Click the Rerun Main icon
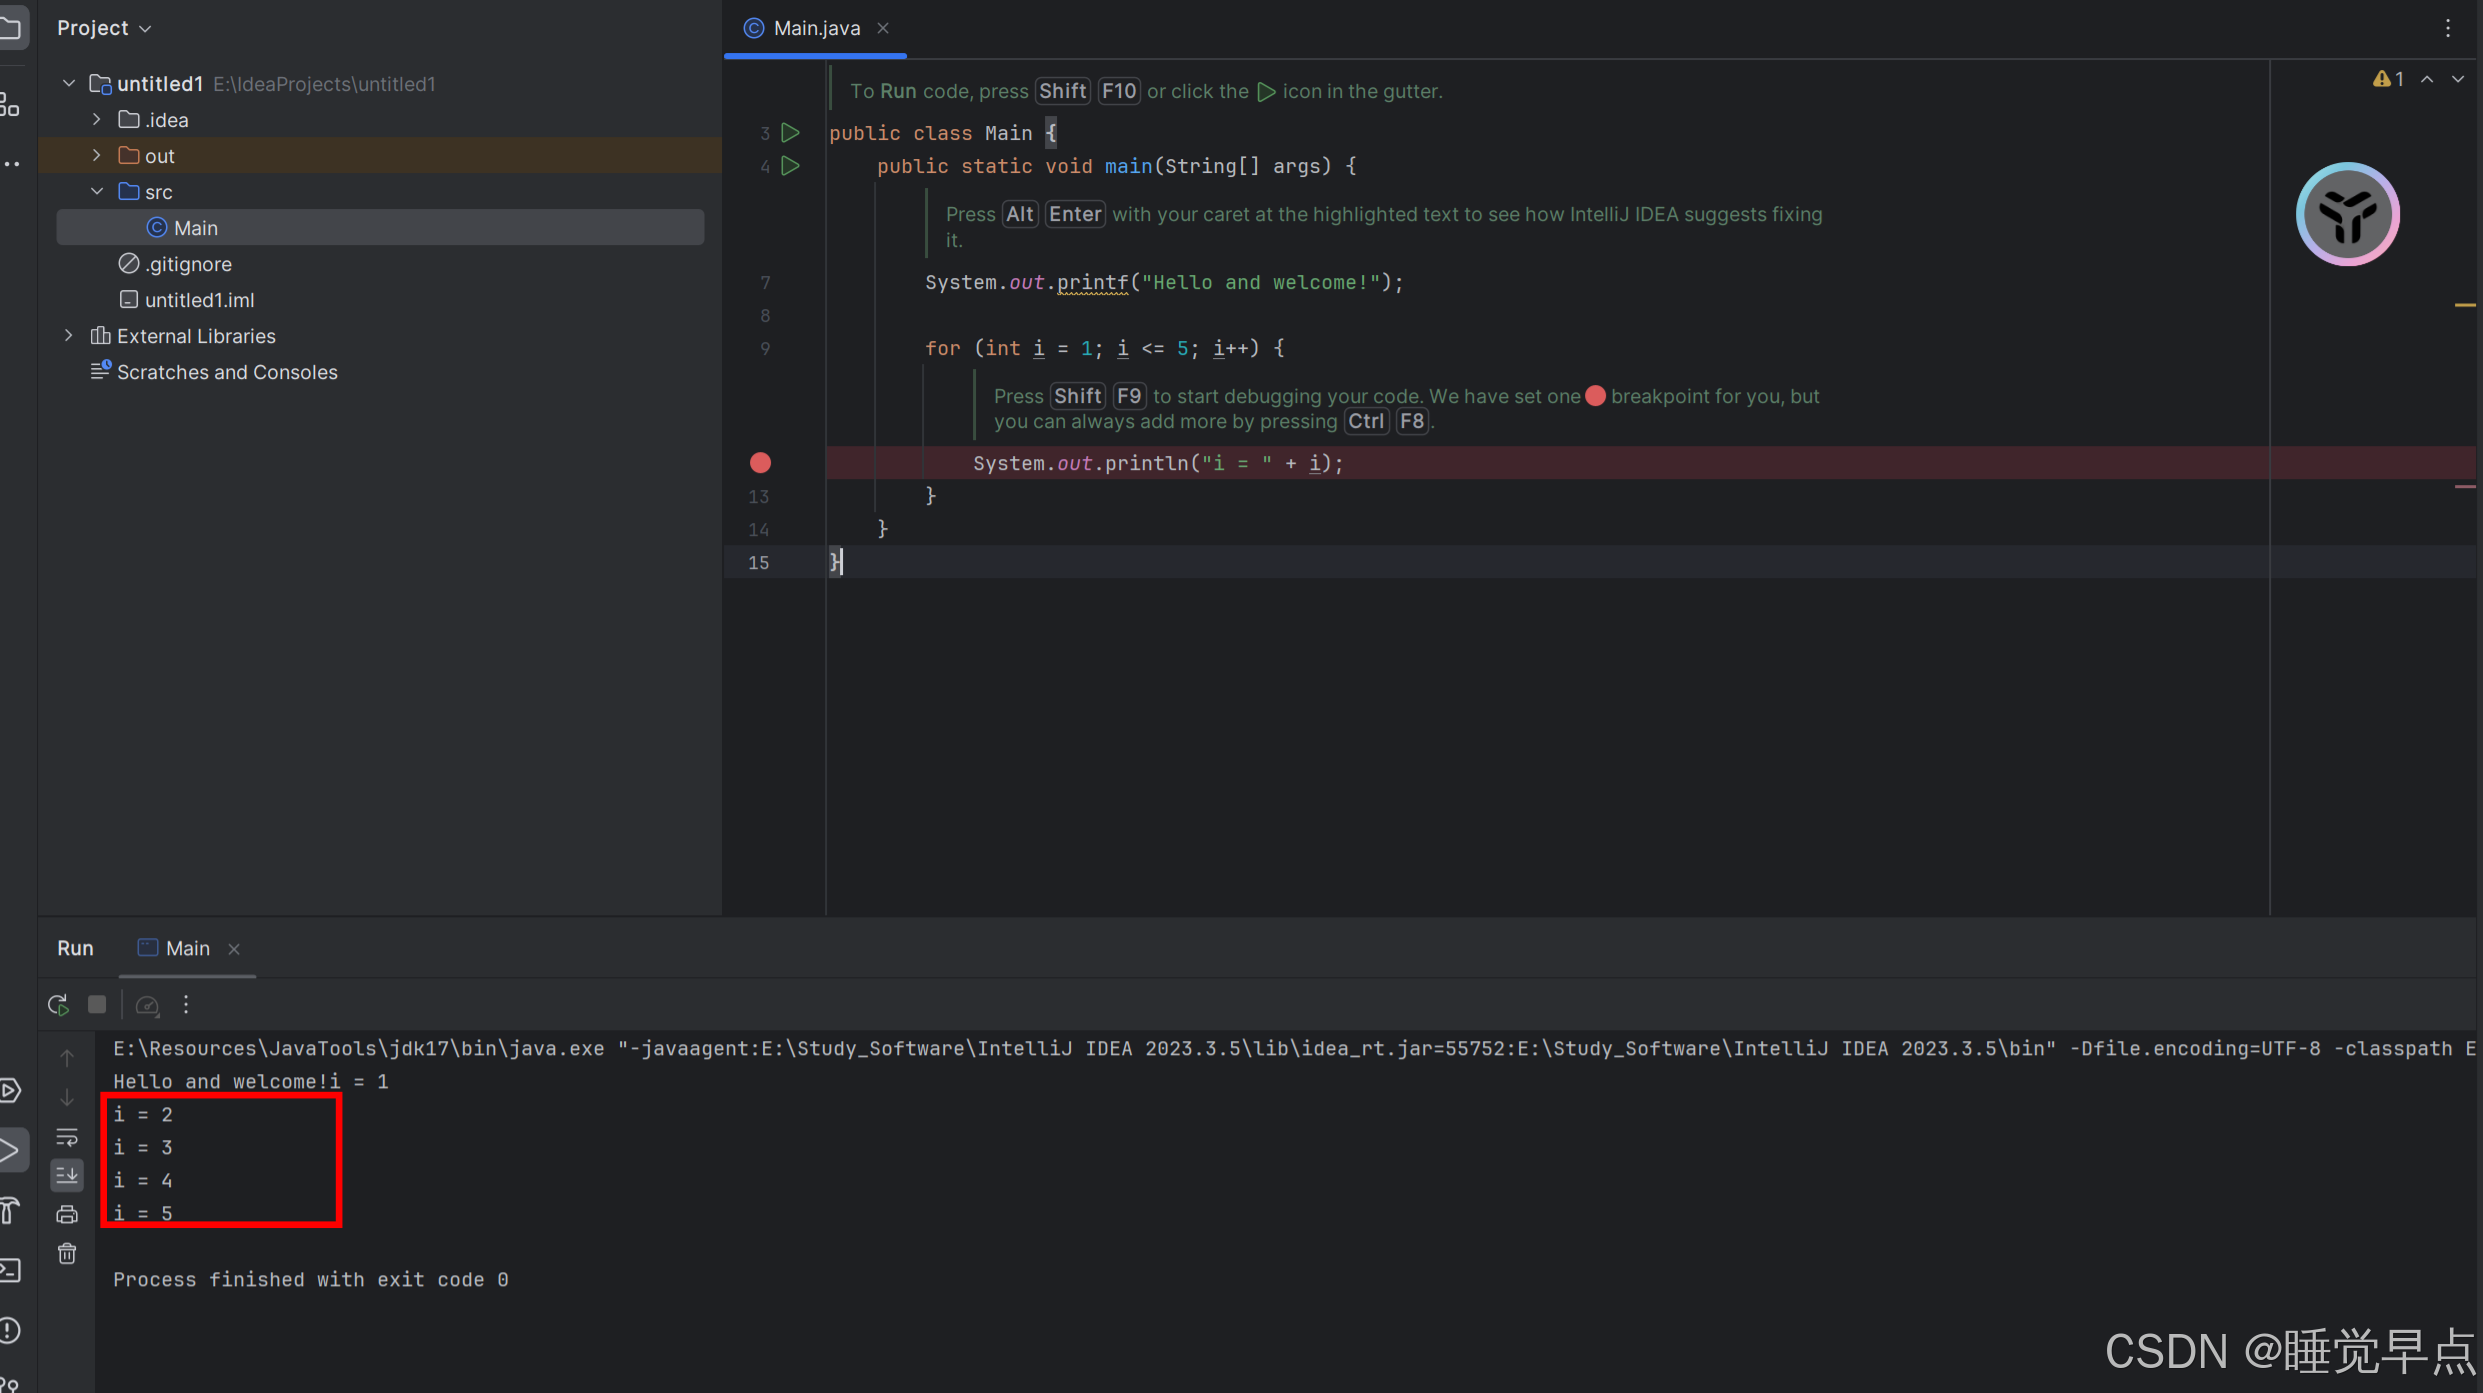The height and width of the screenshot is (1393, 2483). coord(58,1005)
